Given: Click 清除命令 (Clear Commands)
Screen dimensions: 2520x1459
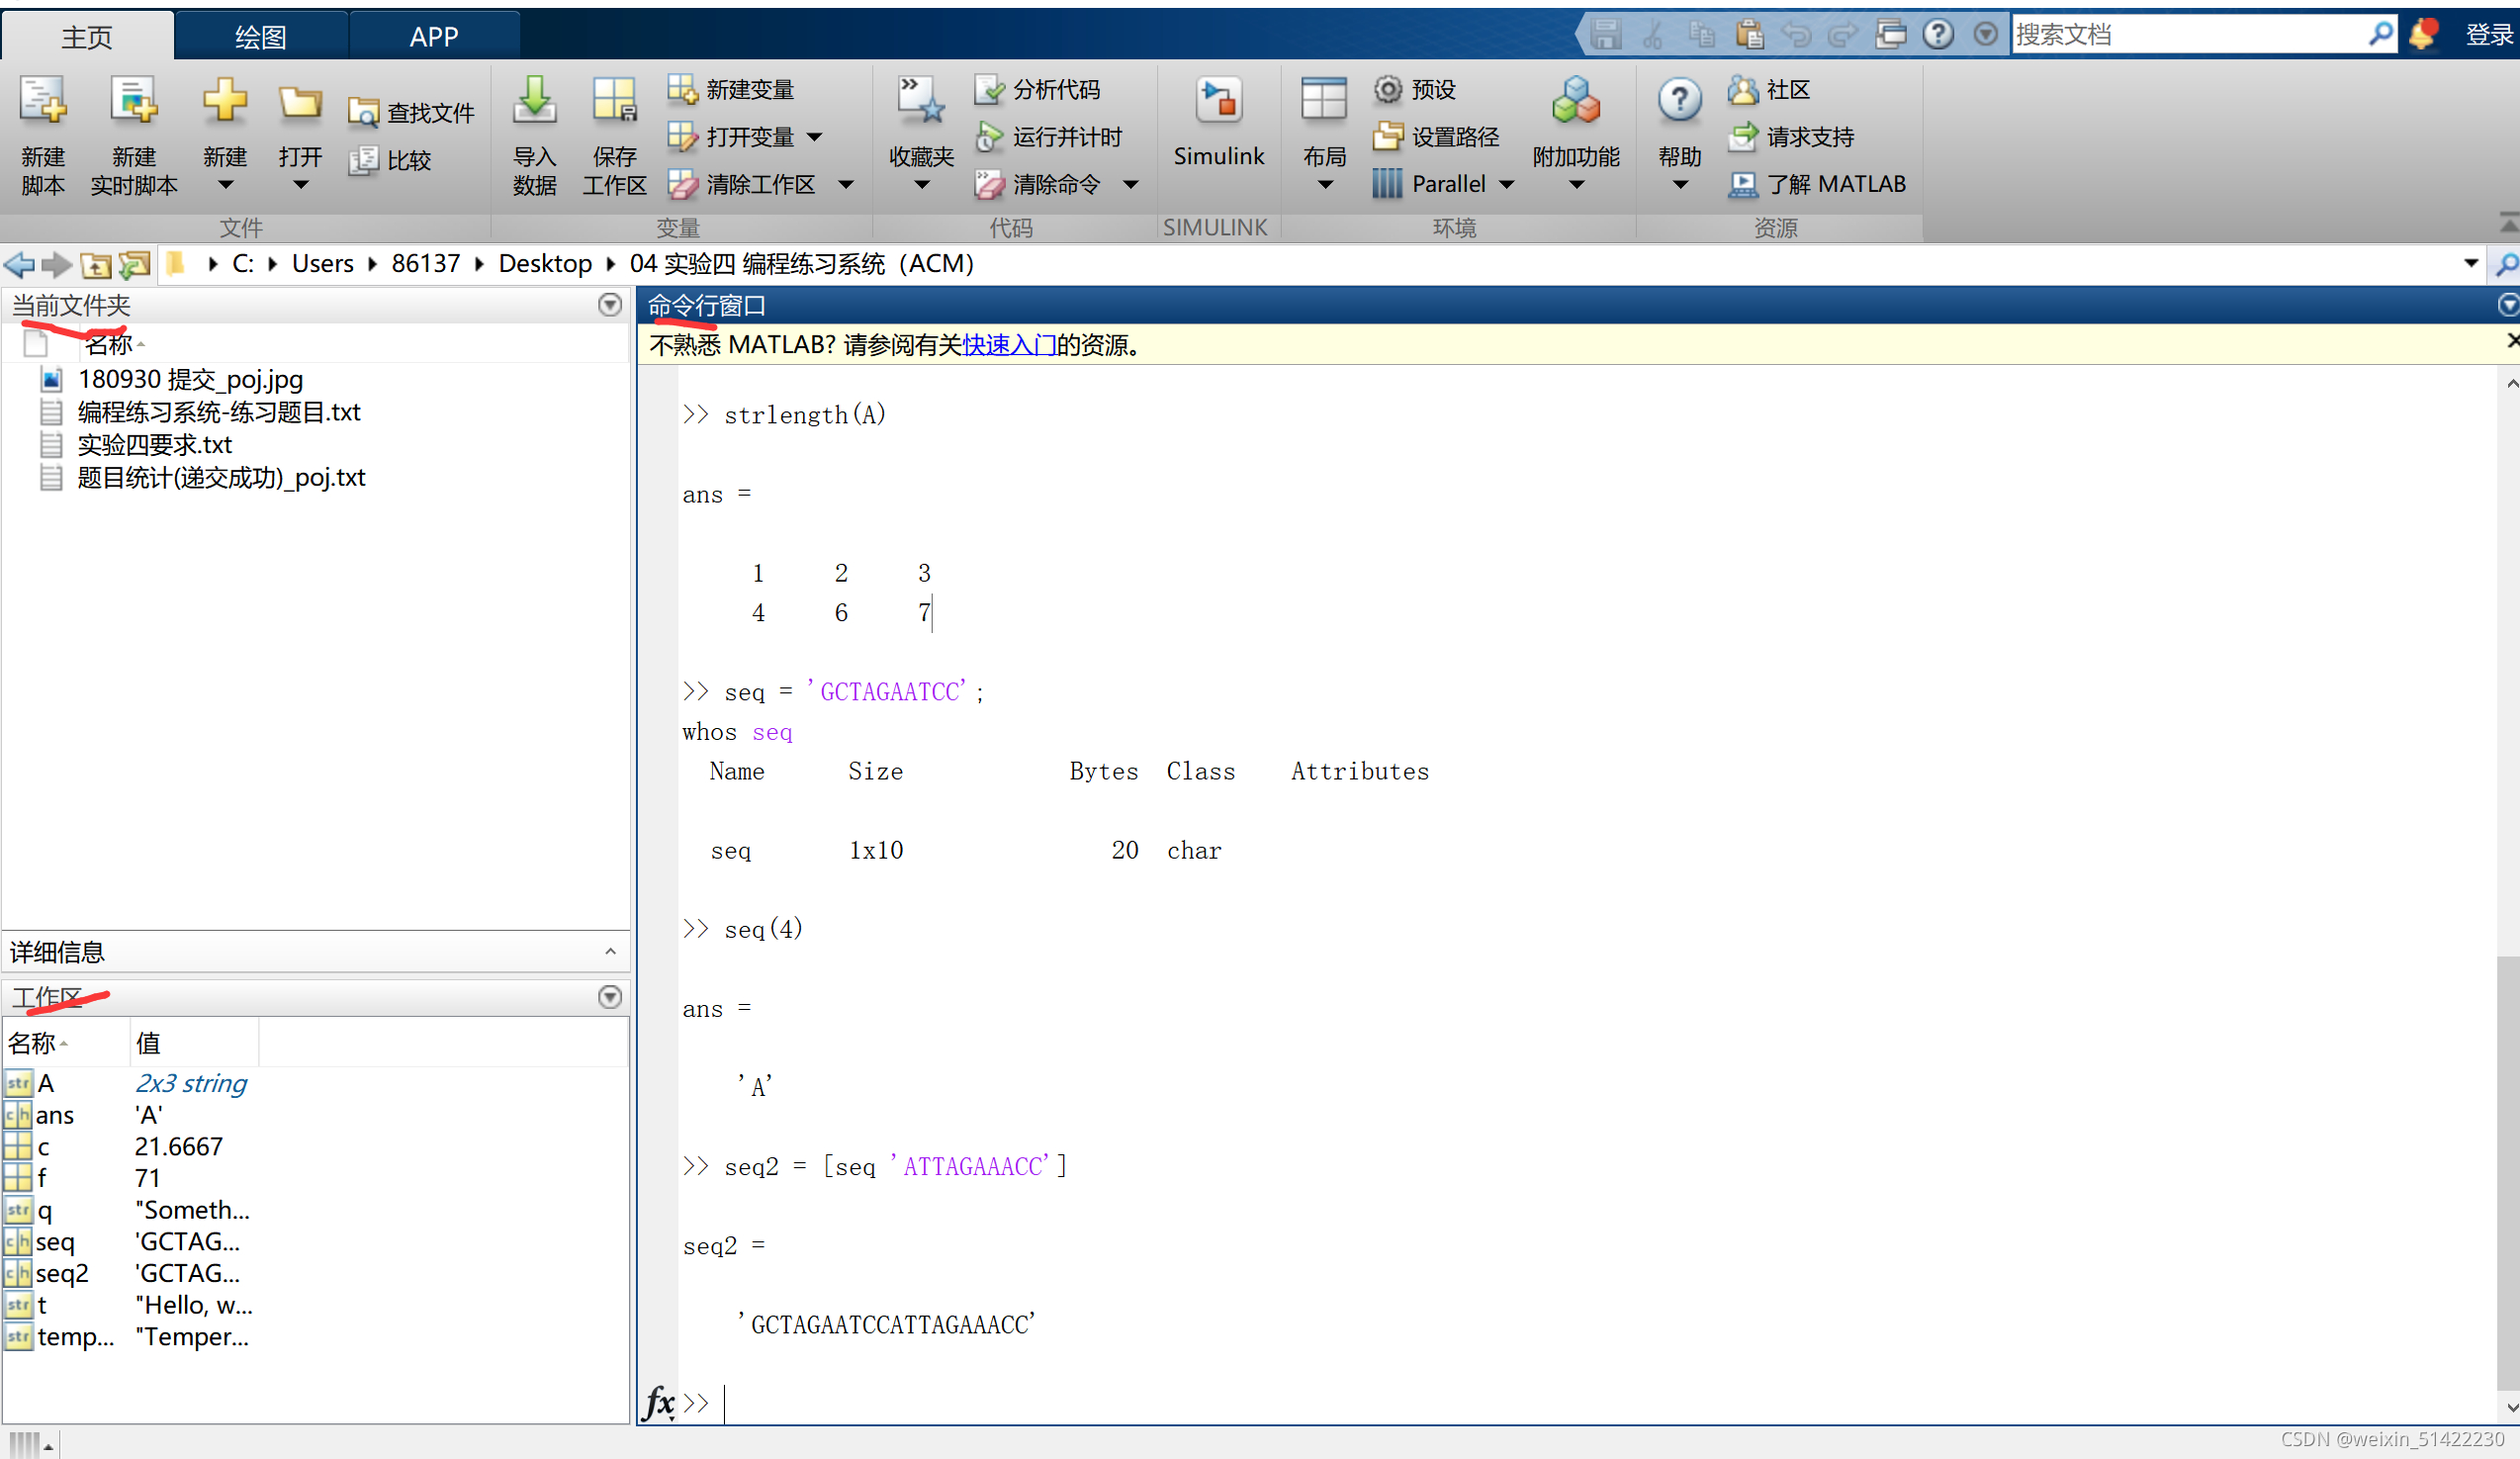Looking at the screenshot, I should [1037, 184].
